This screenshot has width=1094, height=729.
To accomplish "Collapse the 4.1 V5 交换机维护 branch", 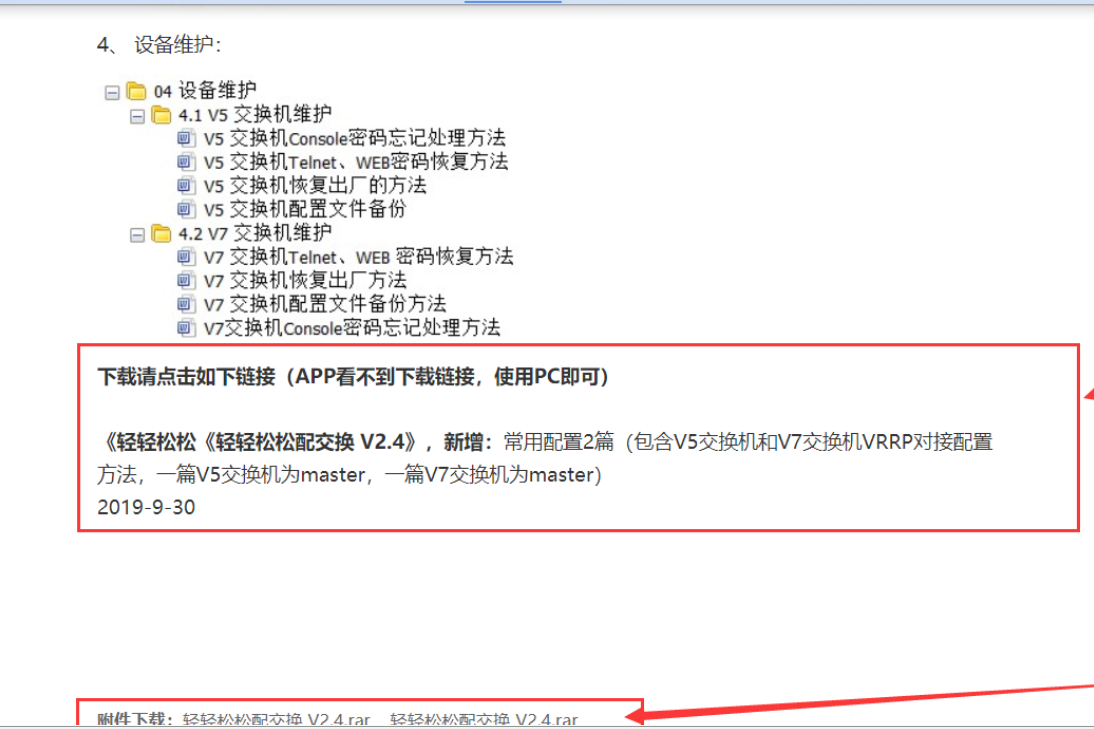I will pyautogui.click(x=137, y=116).
